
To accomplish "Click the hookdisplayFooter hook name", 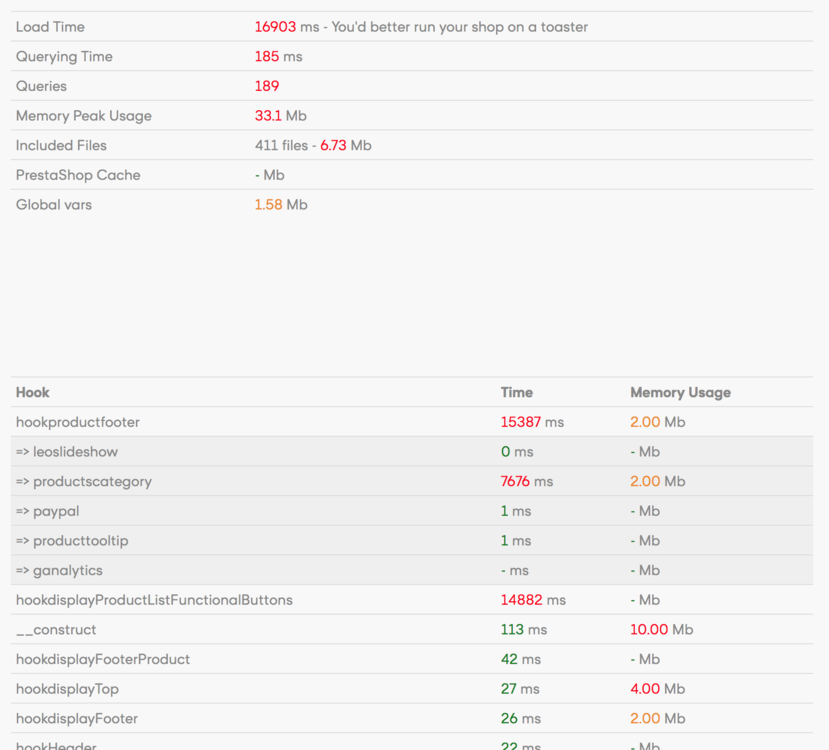I will tap(77, 719).
